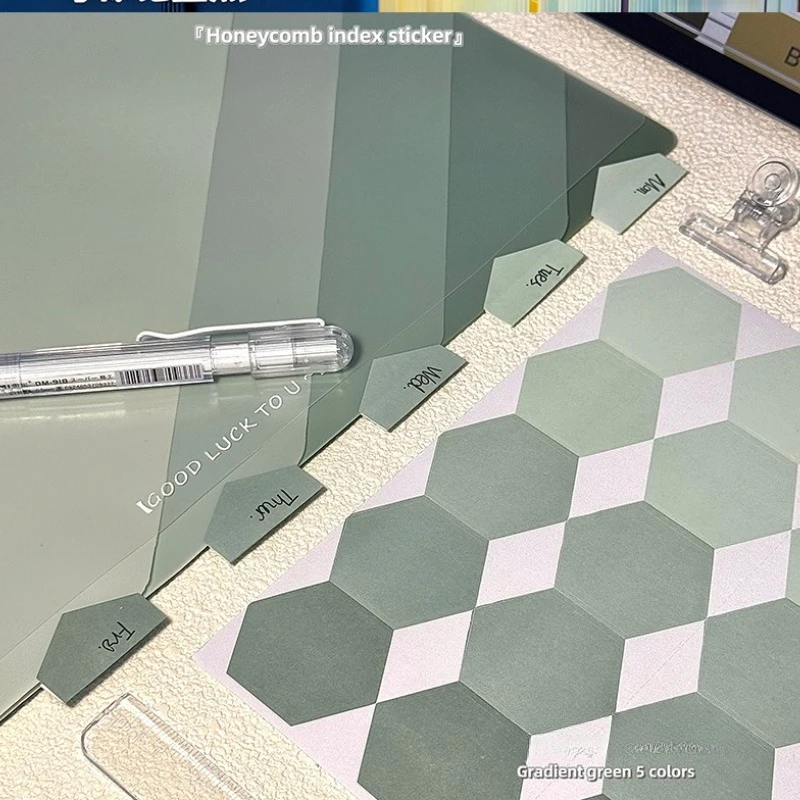800x800 pixels.
Task: Choose the Thur. index tab
Action: 264,513
